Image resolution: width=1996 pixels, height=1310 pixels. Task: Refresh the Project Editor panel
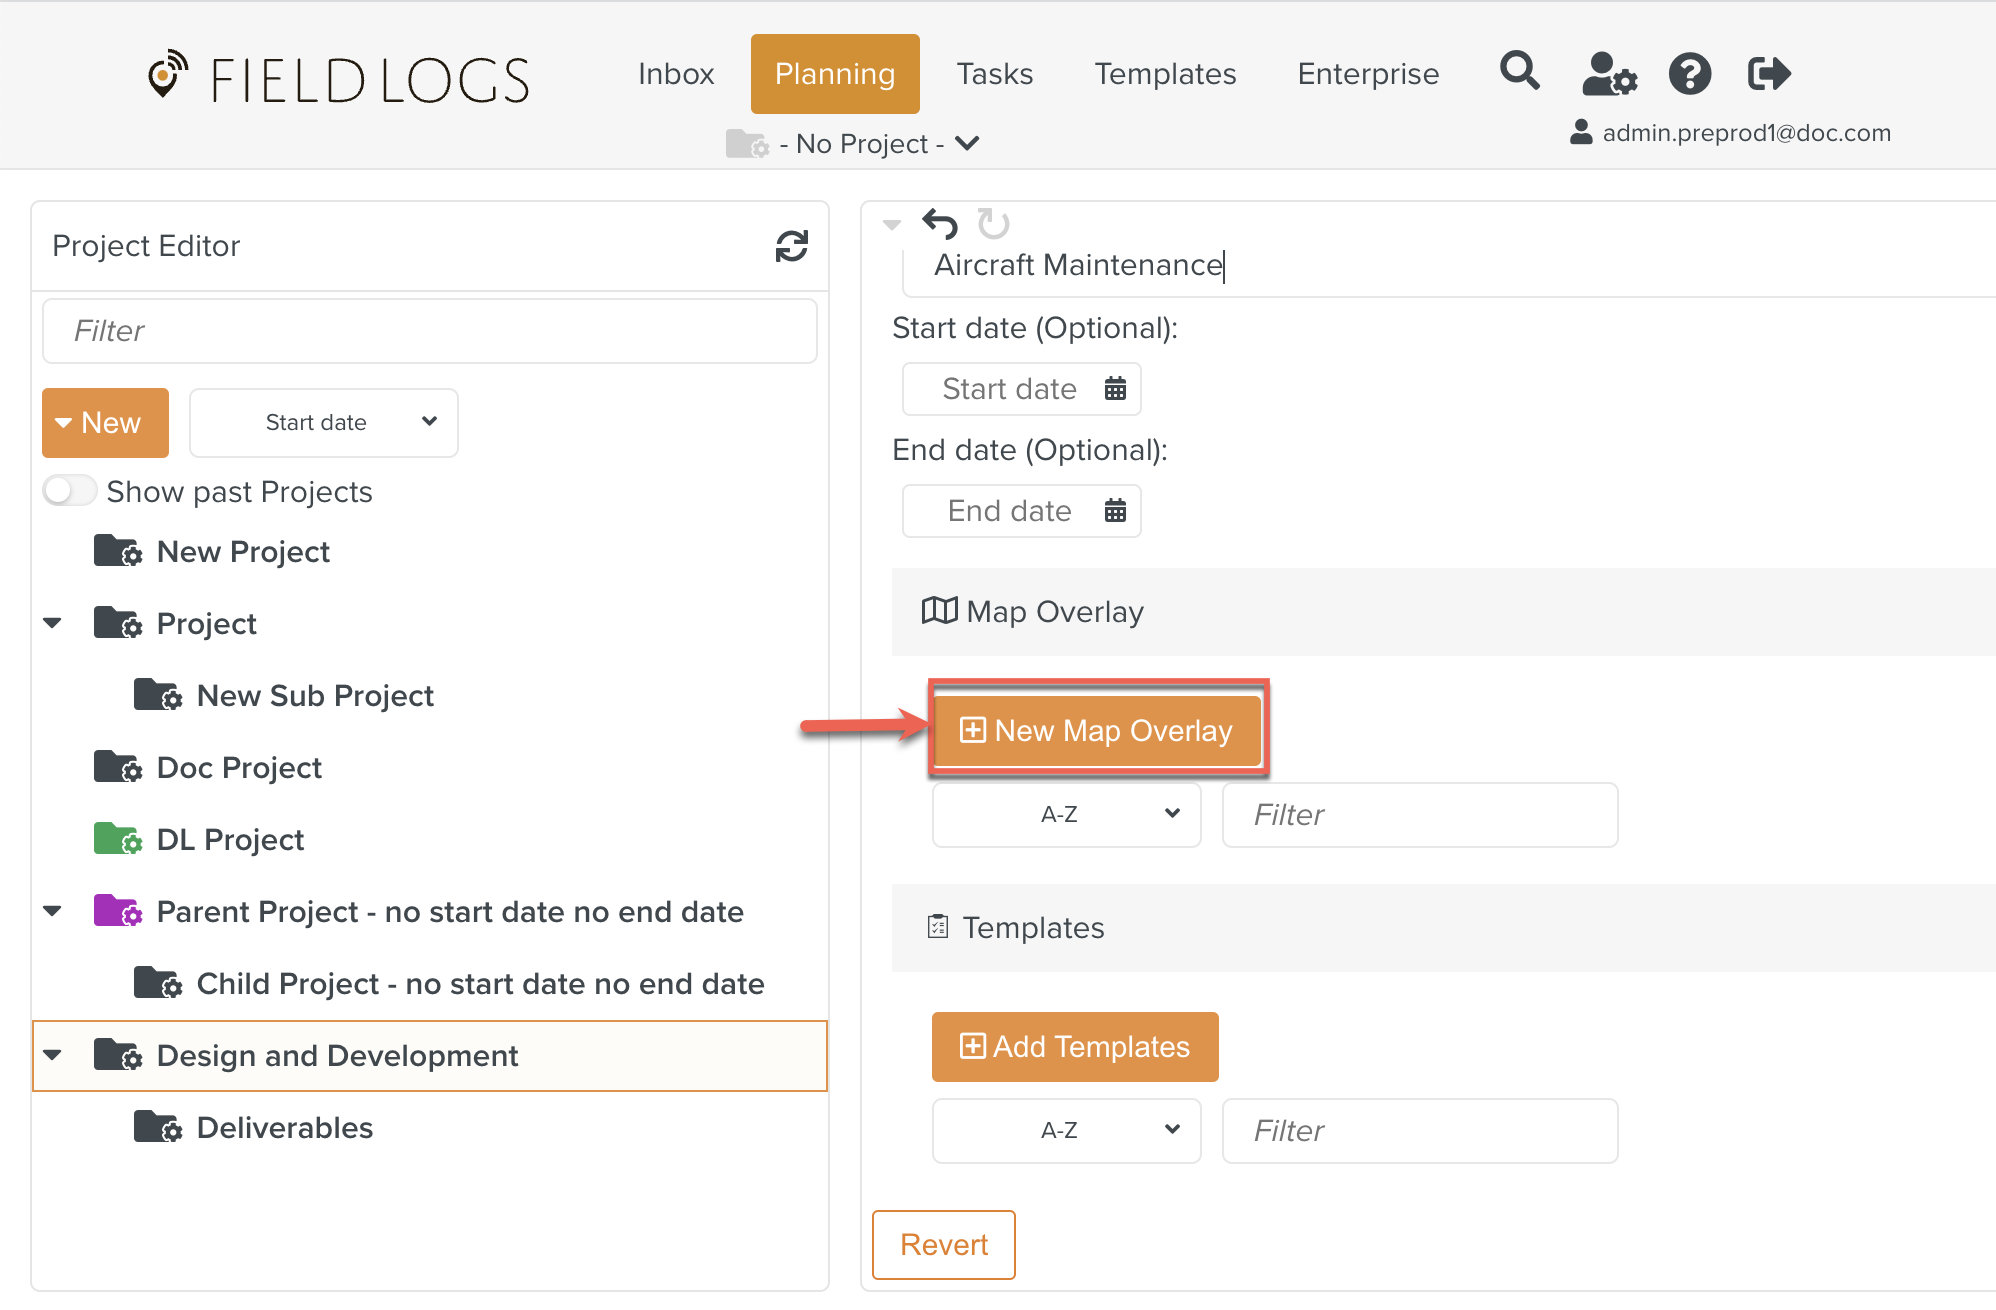(x=791, y=246)
